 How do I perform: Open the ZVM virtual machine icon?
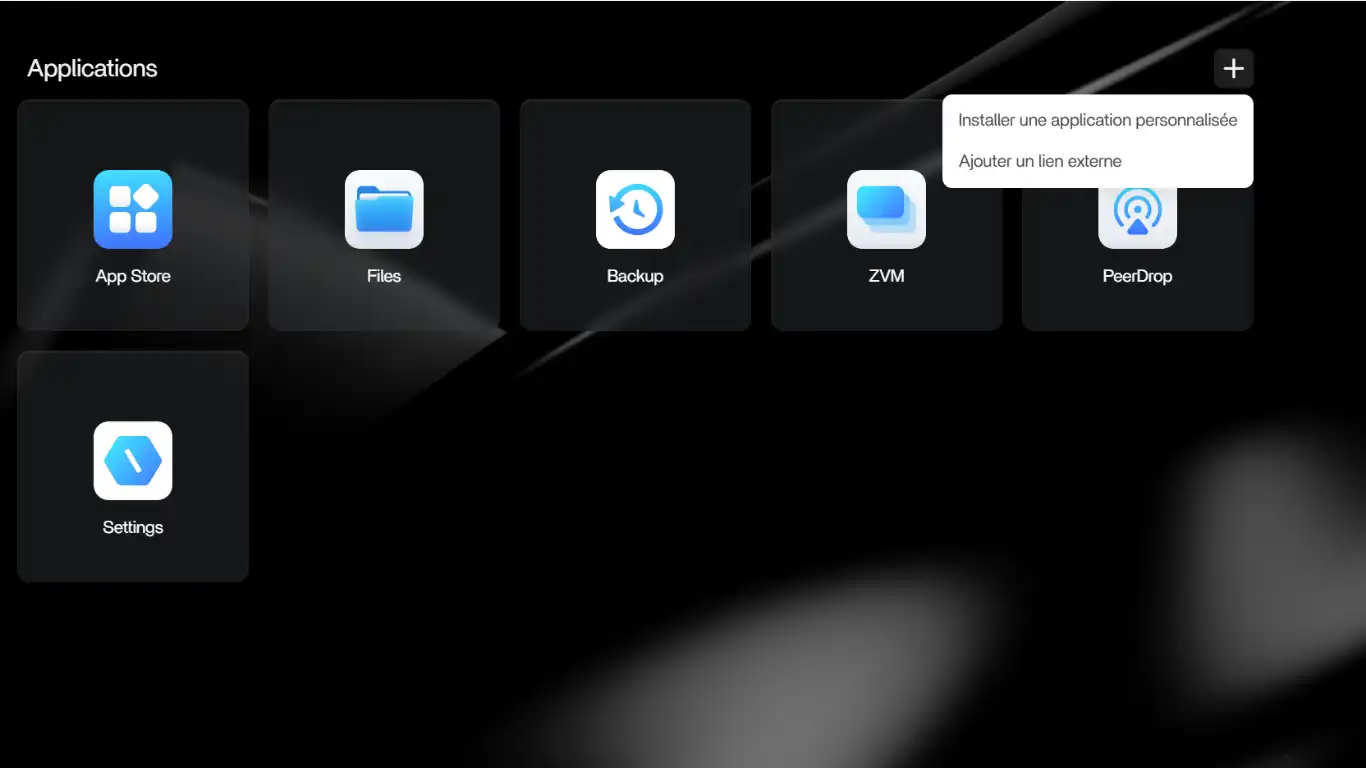886,209
